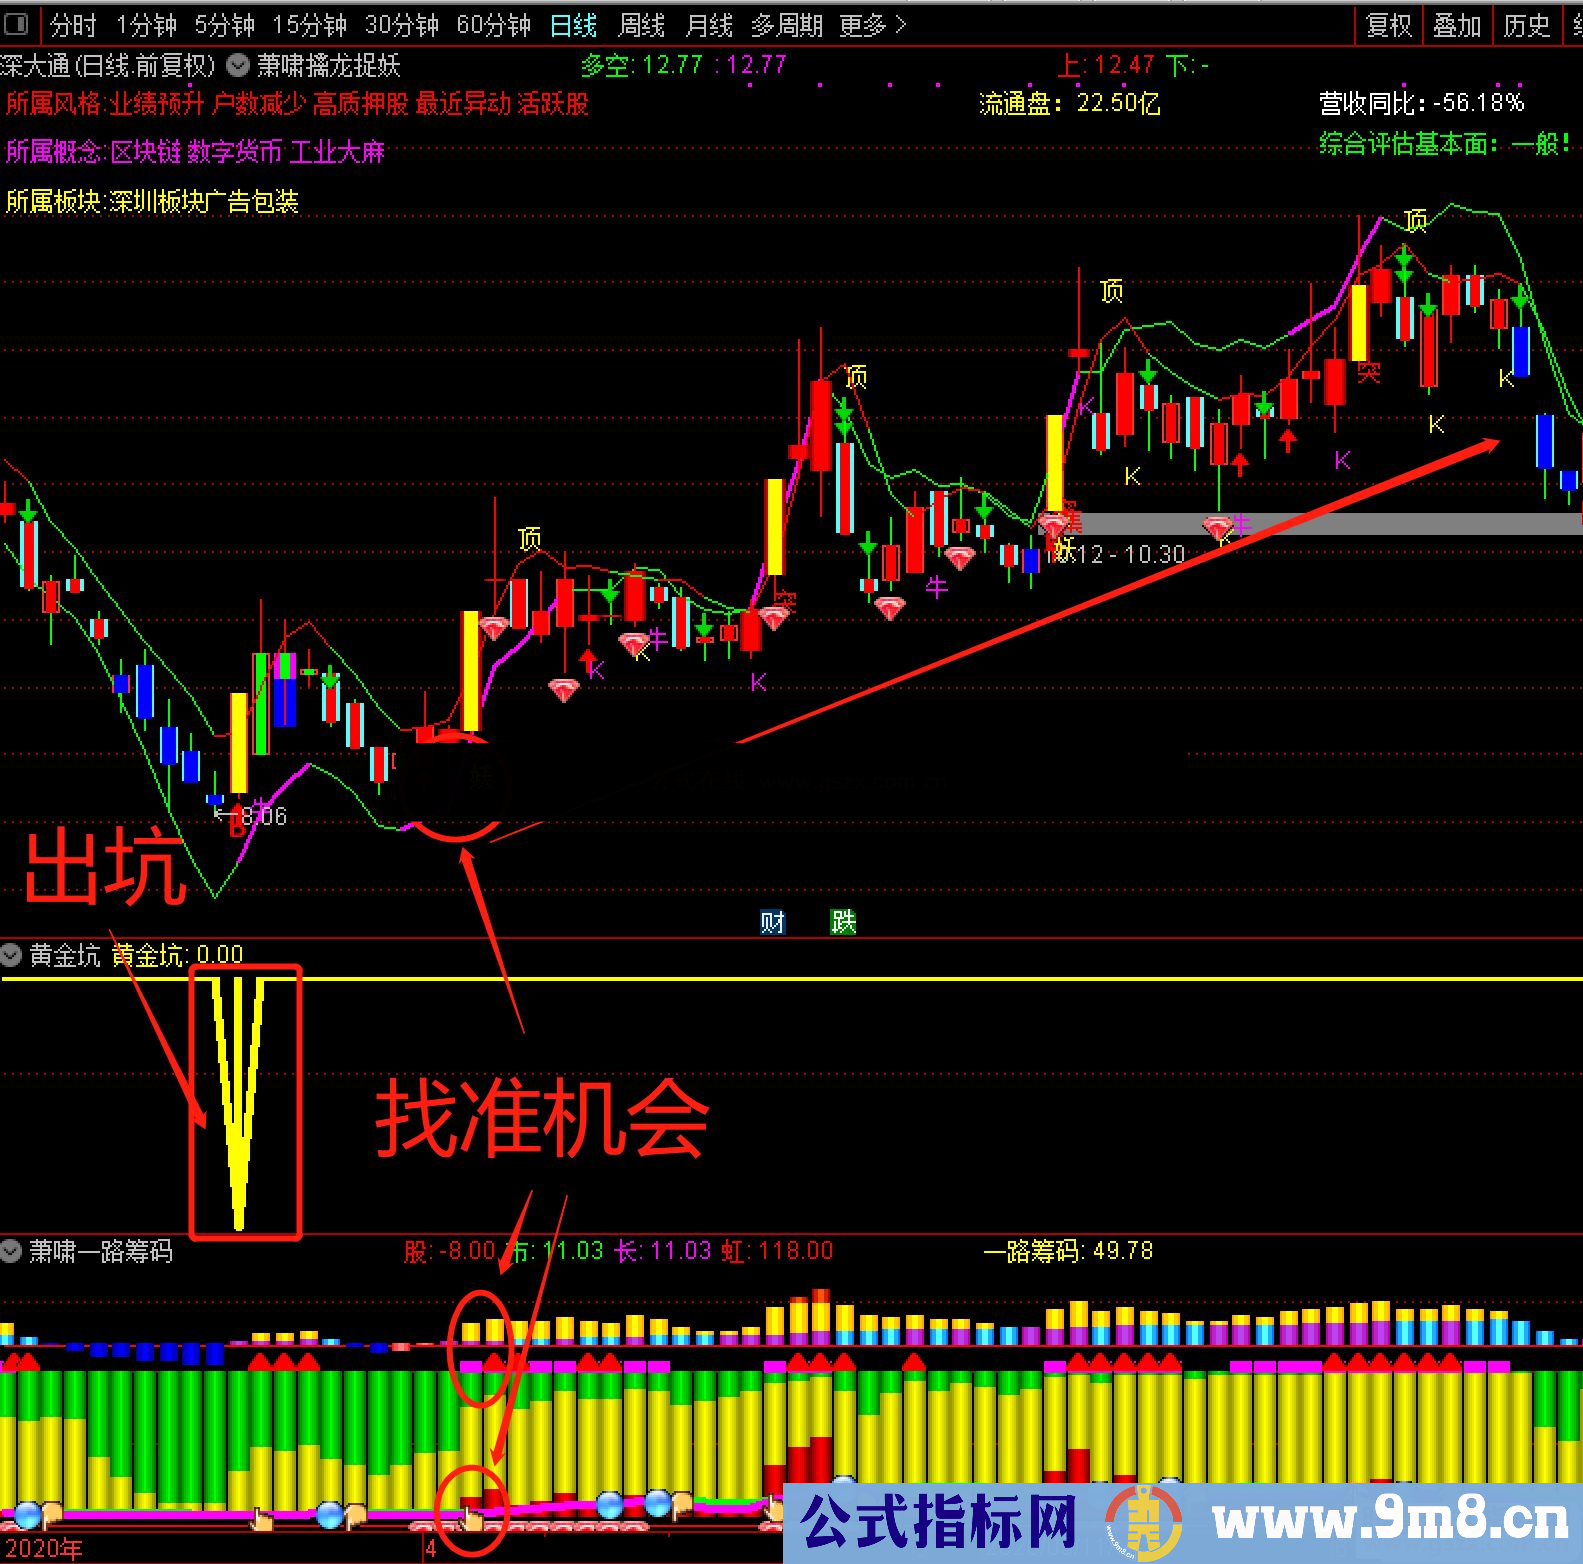
Task: Open the www.9m8.cn website link
Action: (1389, 1522)
